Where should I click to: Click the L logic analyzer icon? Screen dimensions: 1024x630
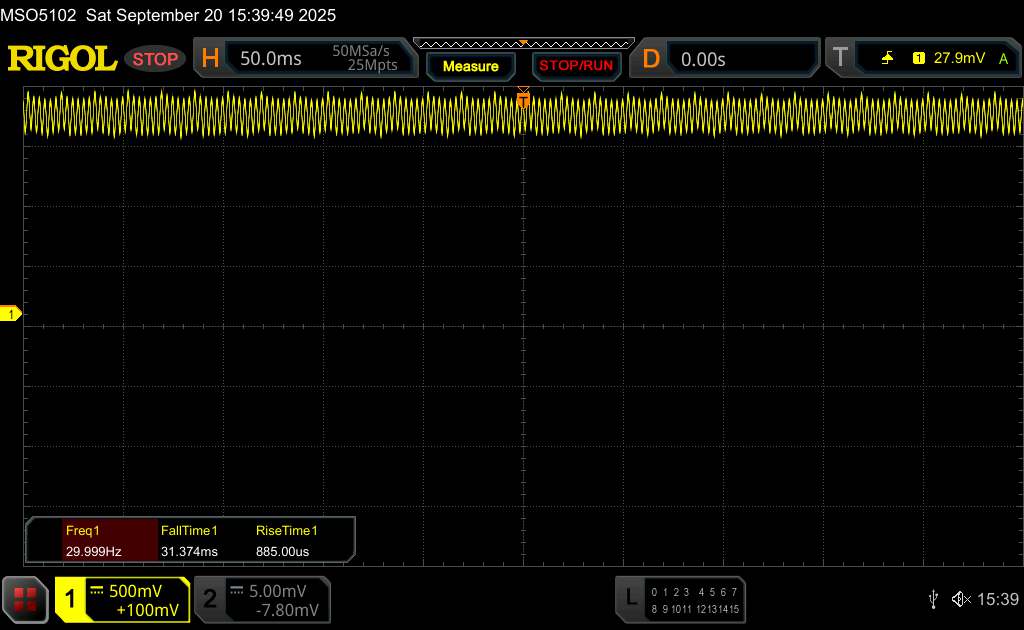coord(630,598)
